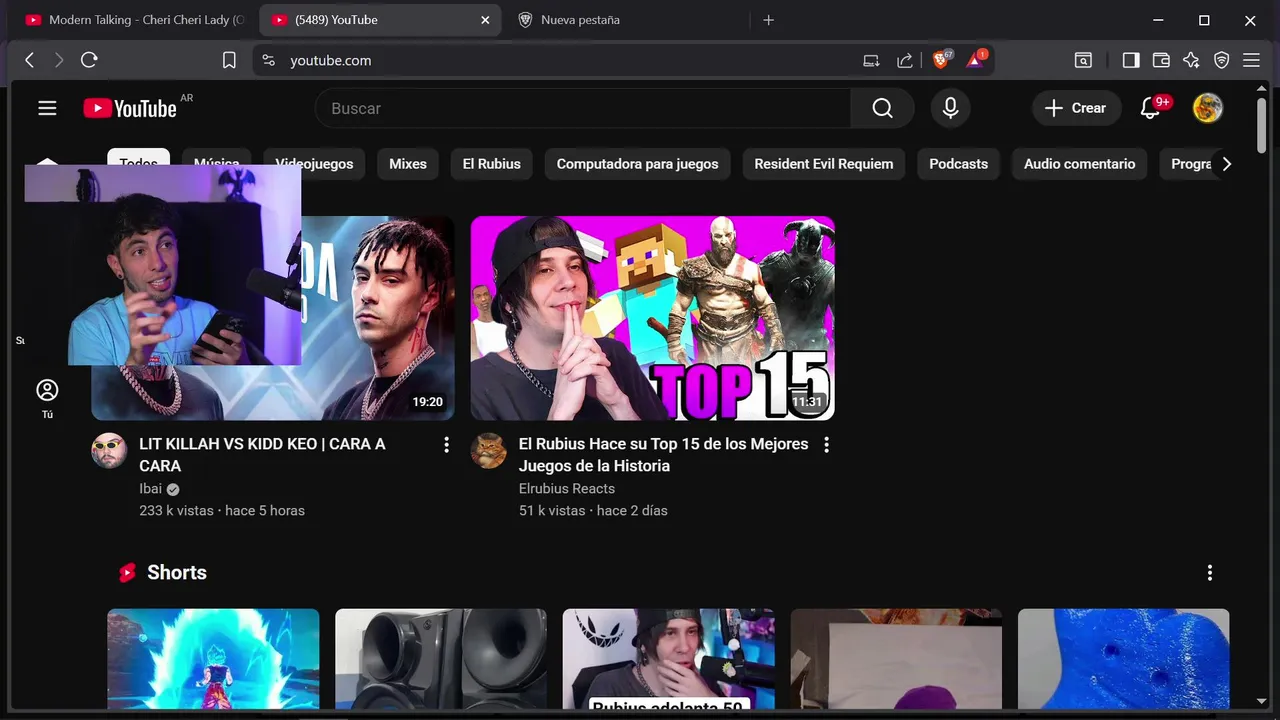The image size is (1280, 720).
Task: Reload the current page
Action: [89, 60]
